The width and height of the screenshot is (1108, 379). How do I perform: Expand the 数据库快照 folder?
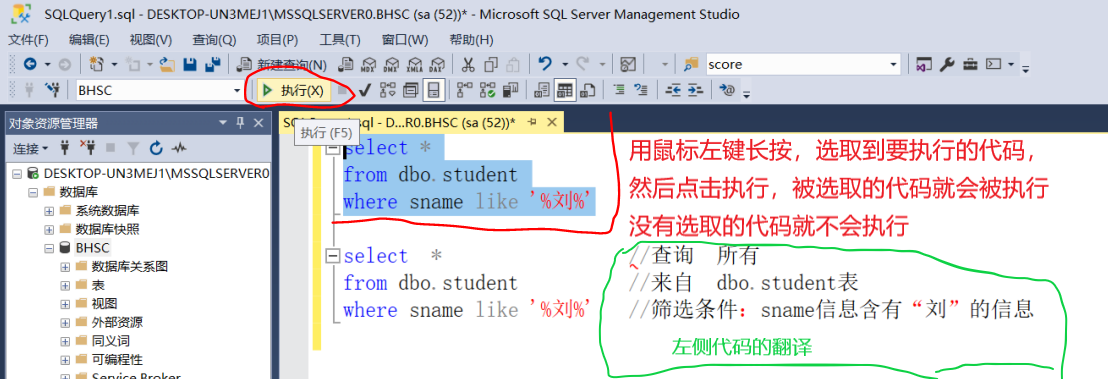49,229
